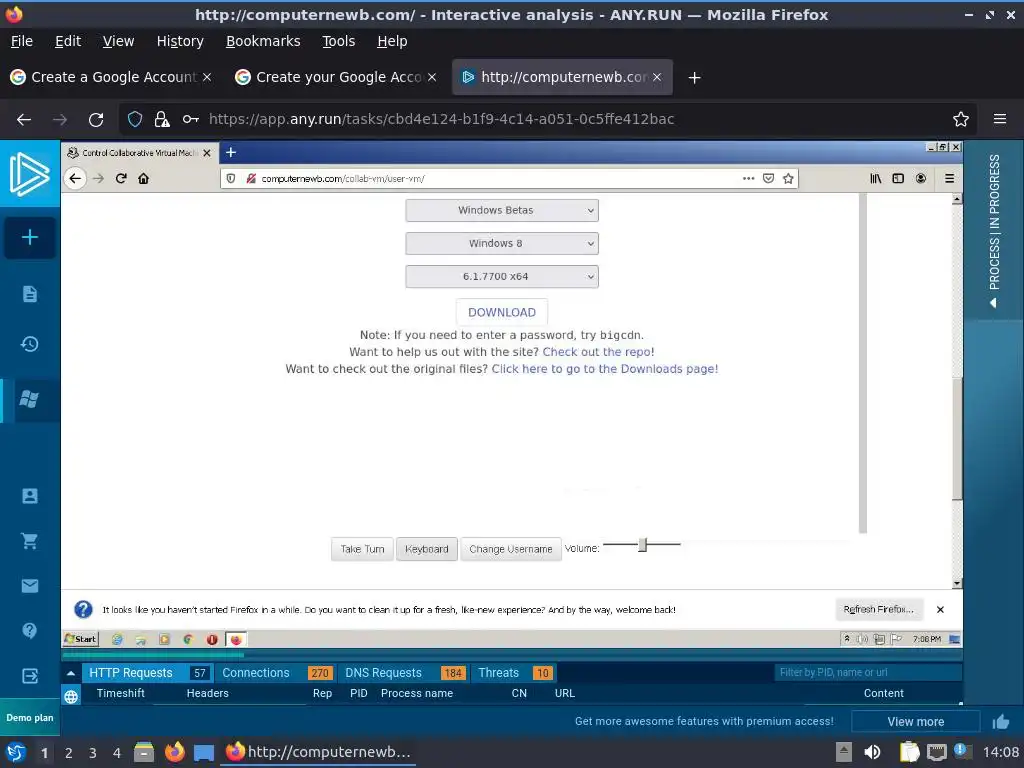This screenshot has height=768, width=1024.
Task: Open the Bookmarks menu
Action: (263, 41)
